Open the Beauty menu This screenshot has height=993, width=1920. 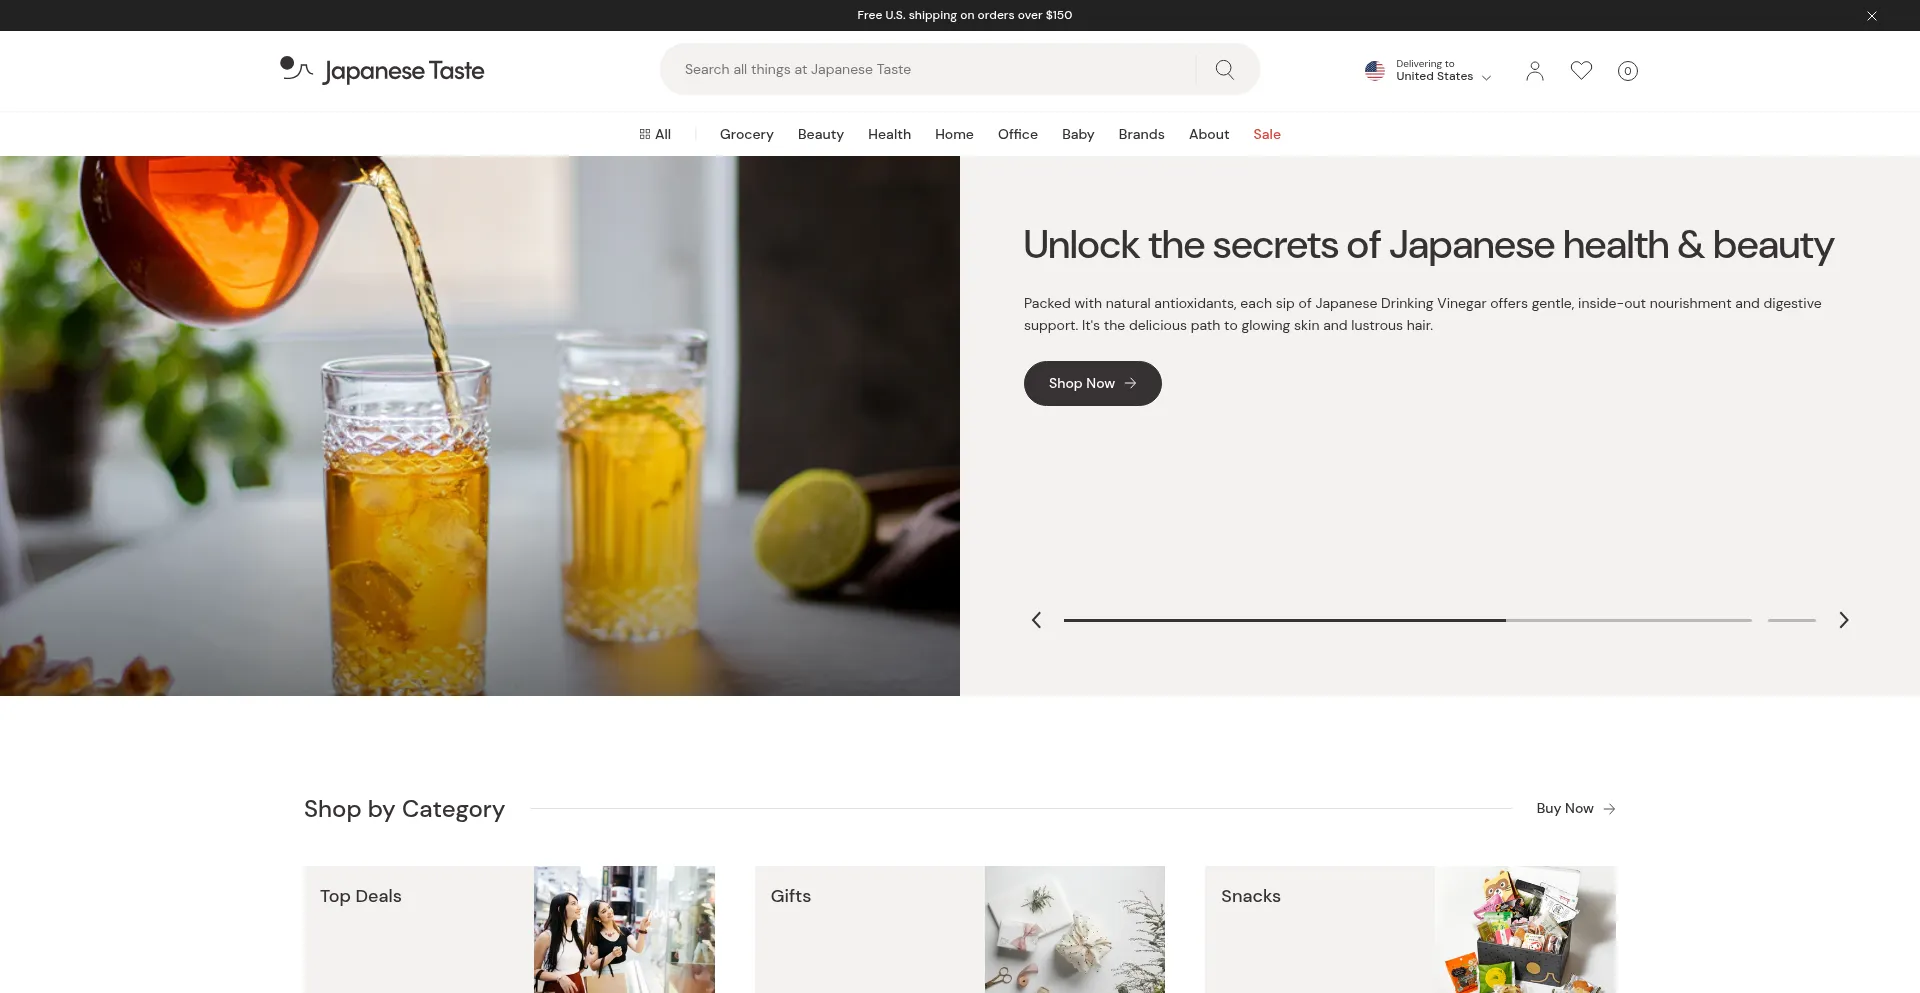tap(820, 134)
